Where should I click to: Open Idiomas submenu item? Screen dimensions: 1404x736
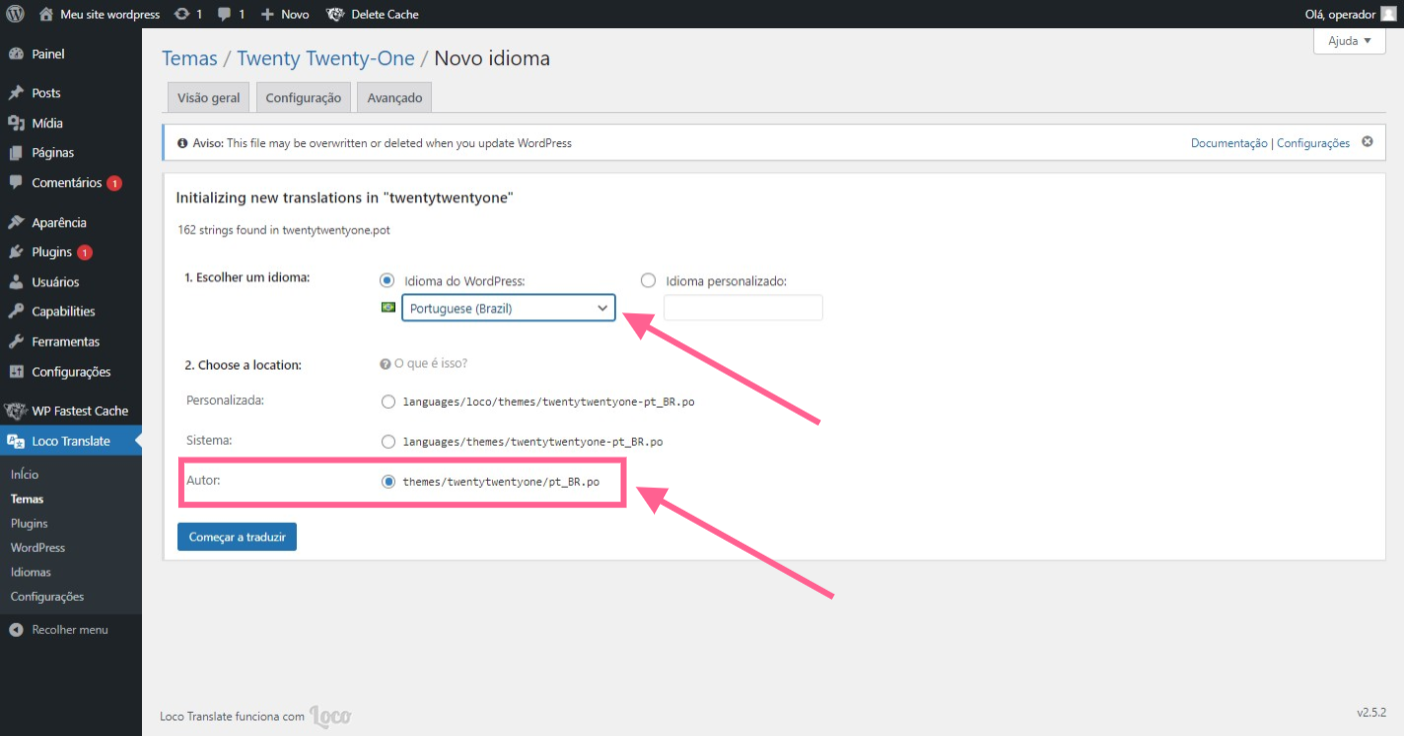point(31,572)
